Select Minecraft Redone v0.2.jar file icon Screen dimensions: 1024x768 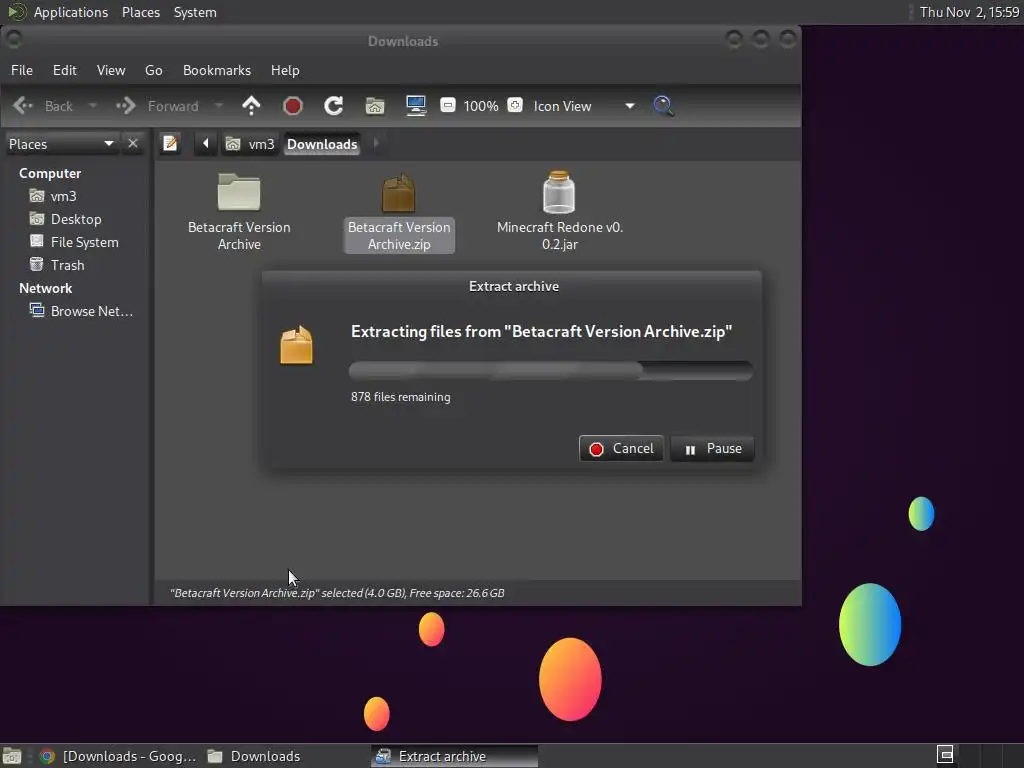tap(559, 192)
